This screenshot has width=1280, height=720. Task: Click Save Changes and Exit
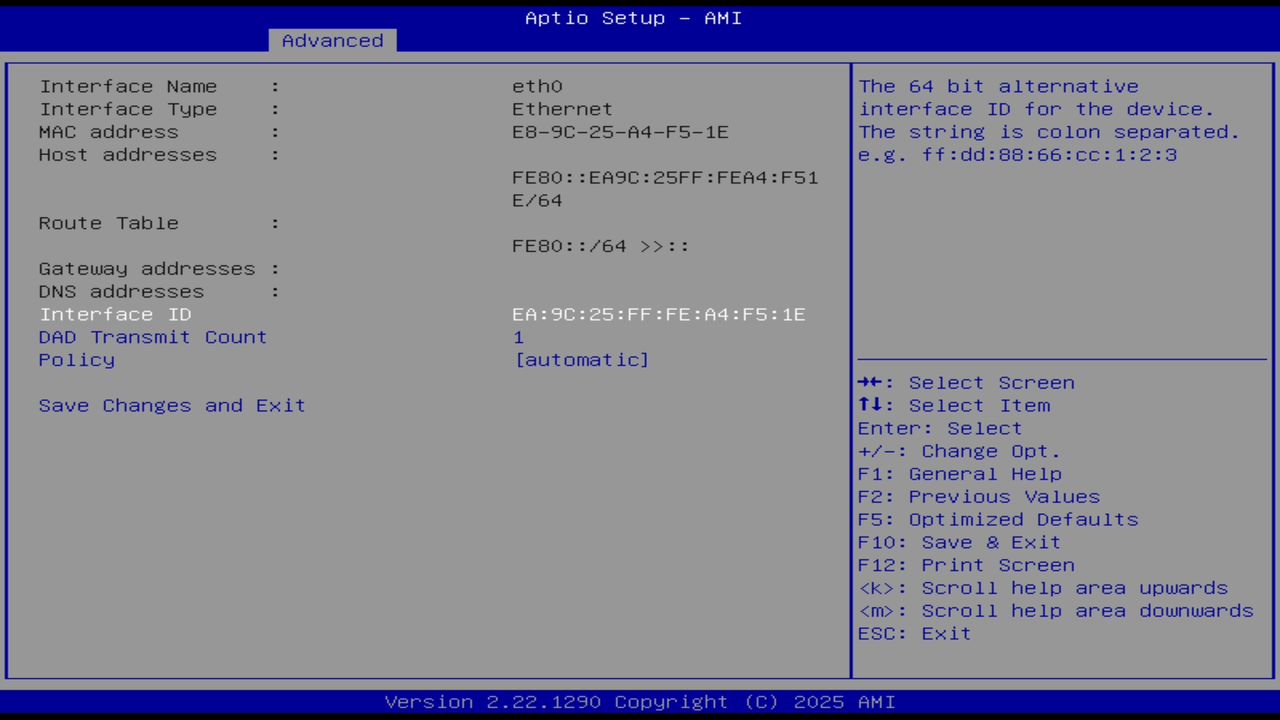tap(171, 405)
